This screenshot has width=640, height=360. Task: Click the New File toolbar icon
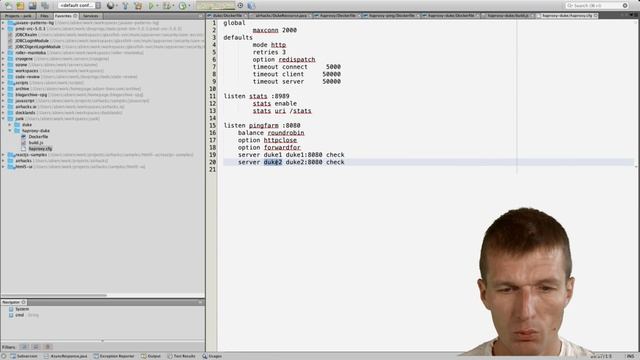coord(9,6)
